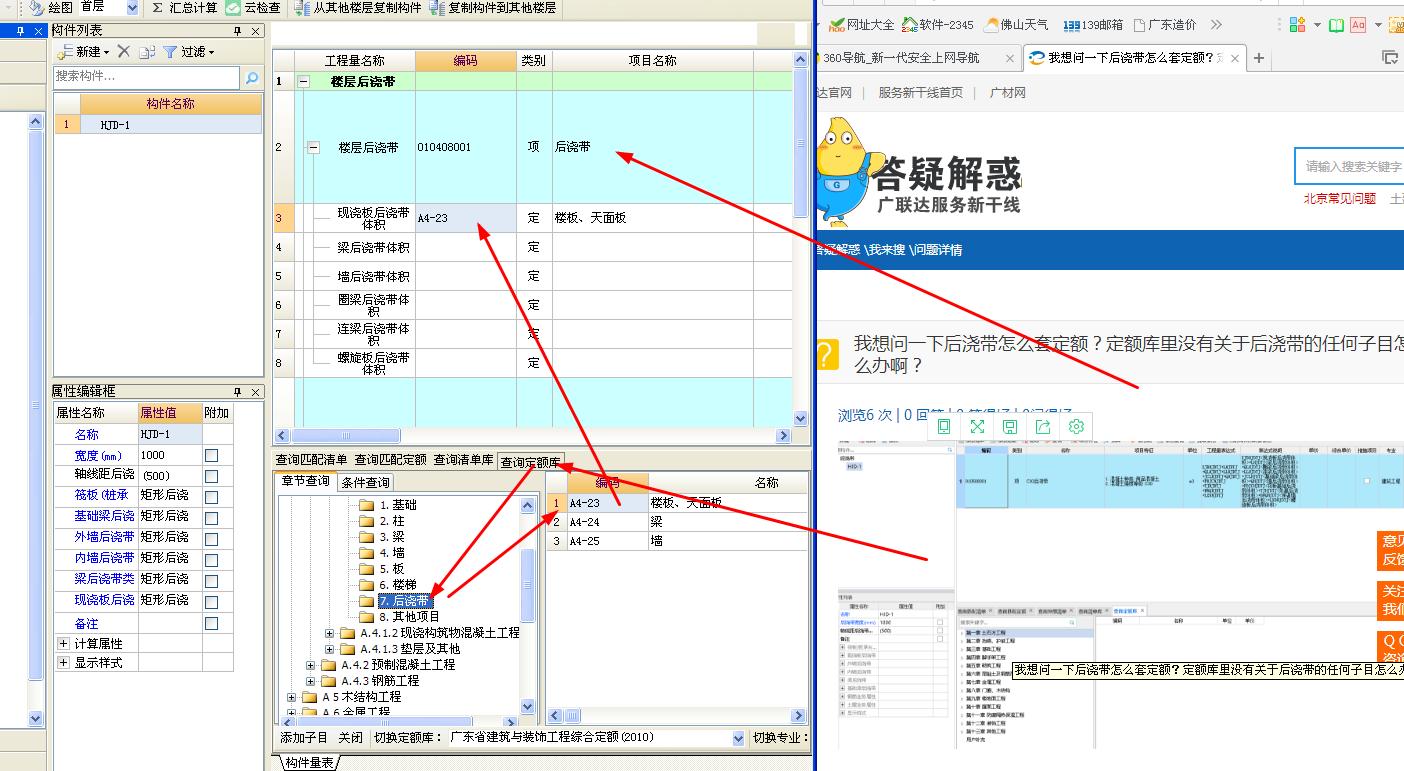Click the green reading-mode book icon
1404x771 pixels.
pyautogui.click(x=1336, y=24)
